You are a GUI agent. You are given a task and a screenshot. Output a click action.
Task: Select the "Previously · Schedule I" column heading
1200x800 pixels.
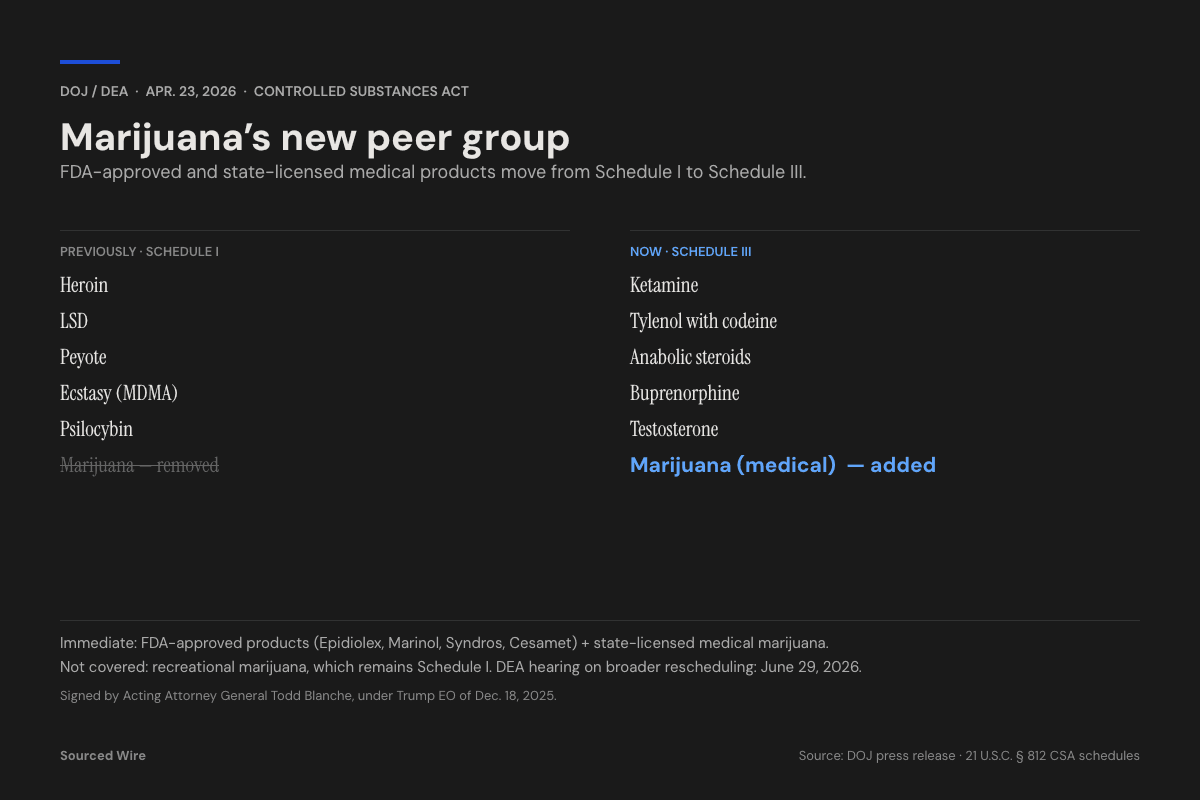tap(139, 252)
